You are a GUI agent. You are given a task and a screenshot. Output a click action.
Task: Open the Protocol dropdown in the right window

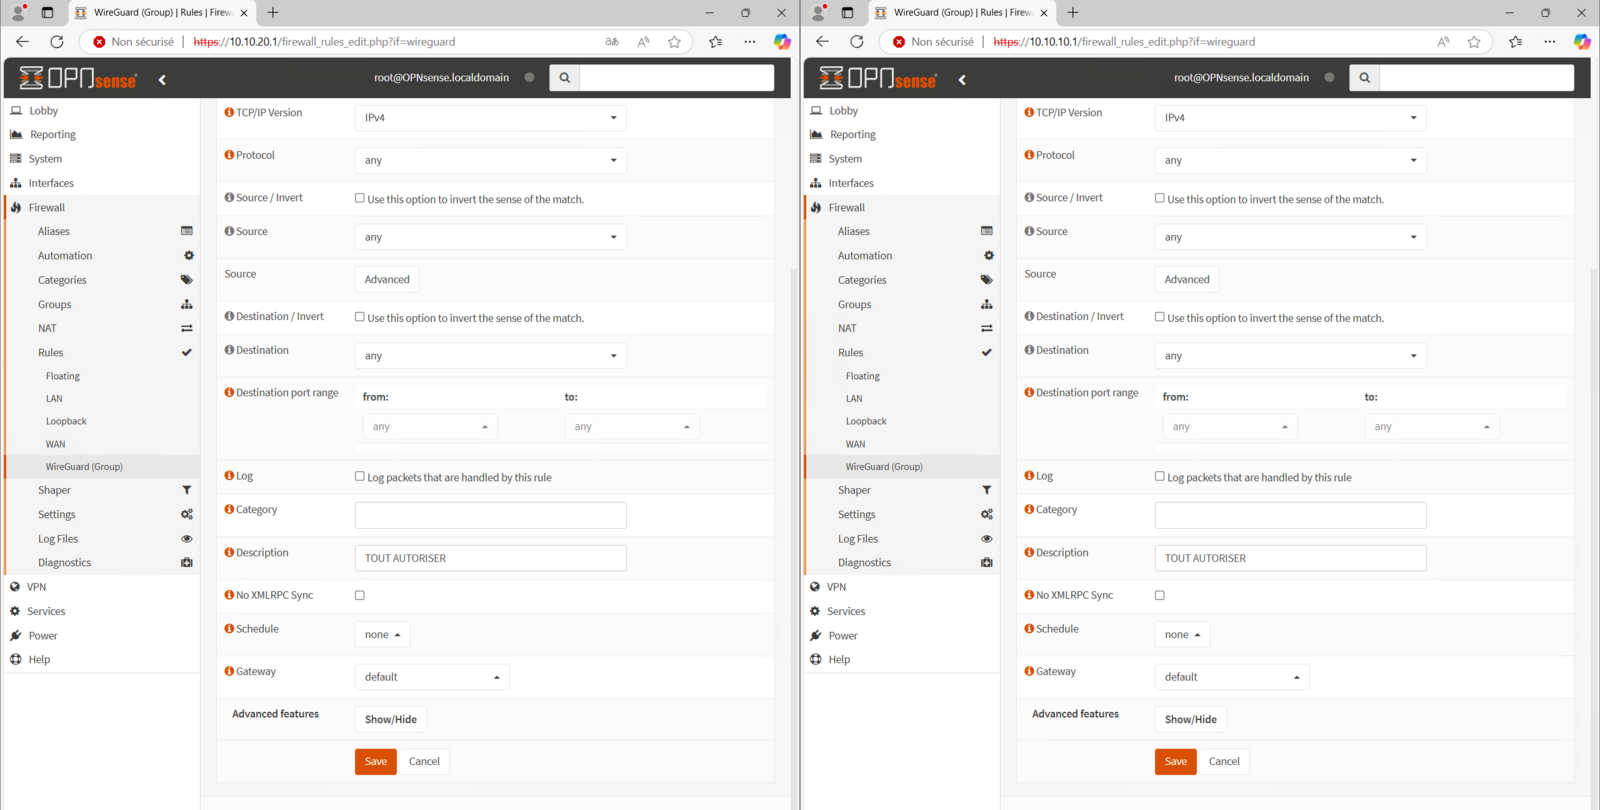click(x=1290, y=160)
